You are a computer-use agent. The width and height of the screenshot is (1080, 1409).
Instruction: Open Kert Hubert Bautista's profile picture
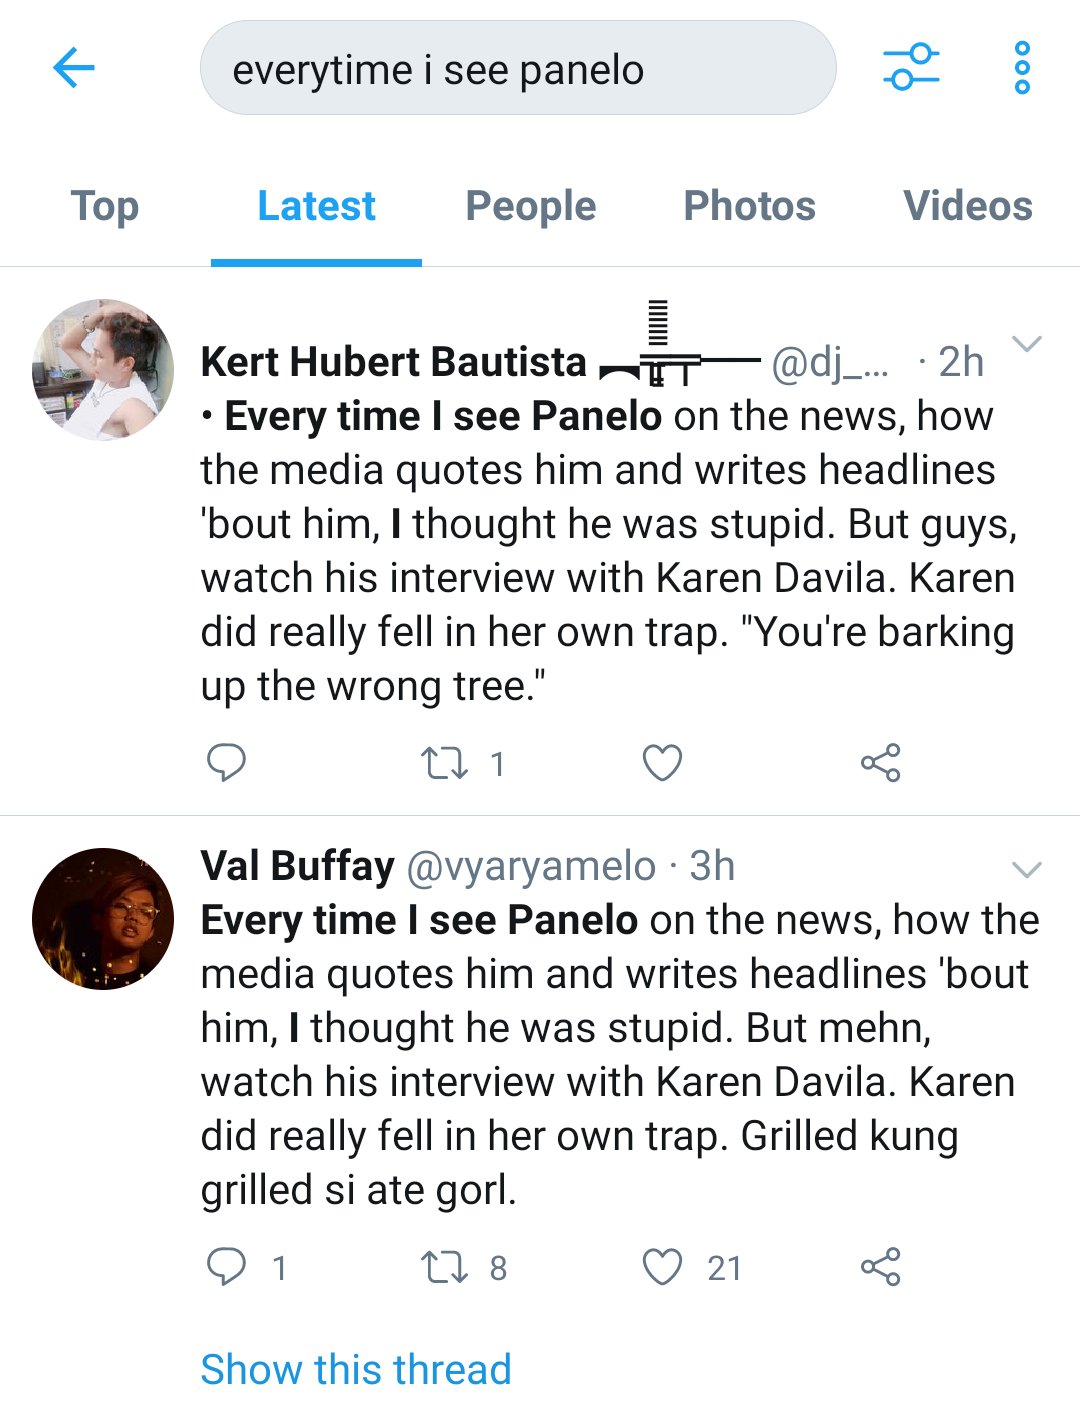(103, 369)
